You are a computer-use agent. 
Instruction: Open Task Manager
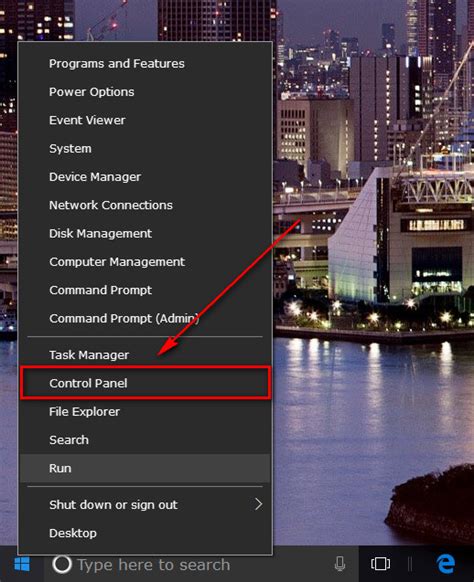coord(146,355)
